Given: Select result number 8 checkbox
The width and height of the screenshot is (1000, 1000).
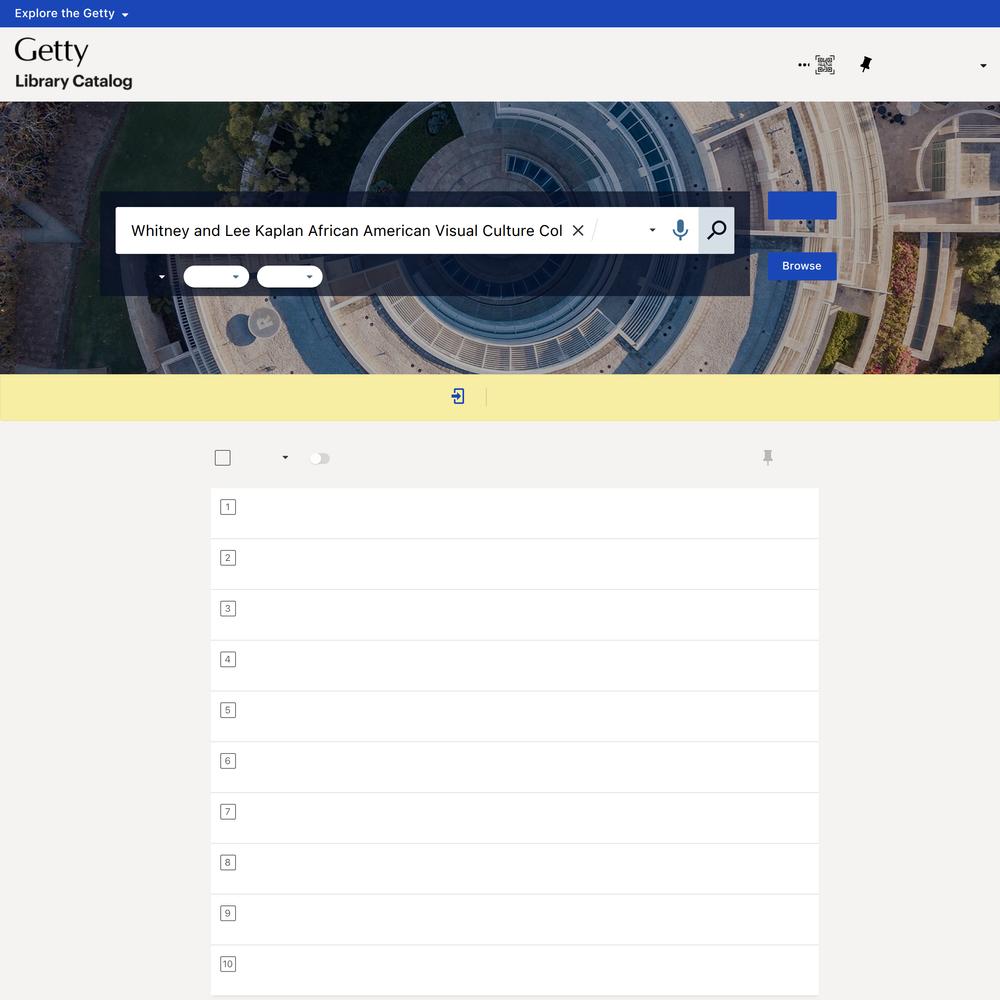Looking at the screenshot, I should (x=228, y=862).
